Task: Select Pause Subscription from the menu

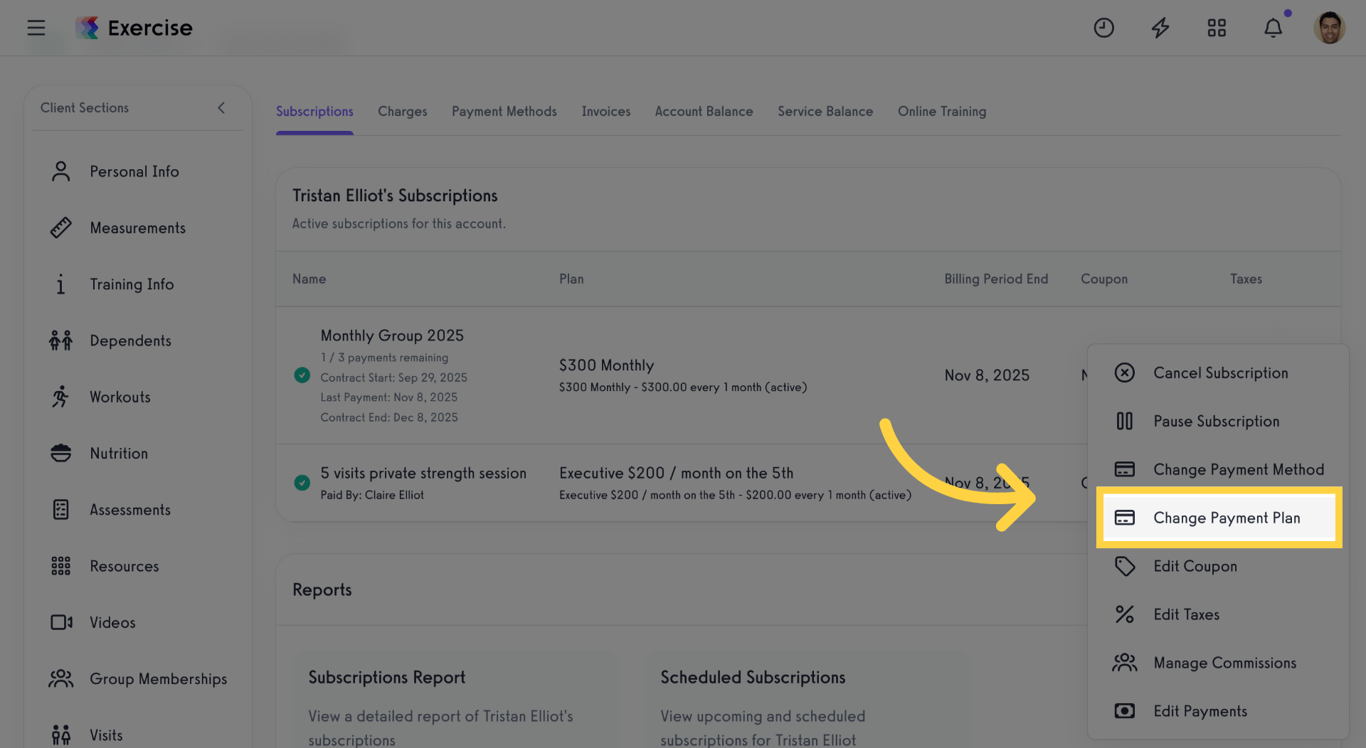Action: 1216,421
